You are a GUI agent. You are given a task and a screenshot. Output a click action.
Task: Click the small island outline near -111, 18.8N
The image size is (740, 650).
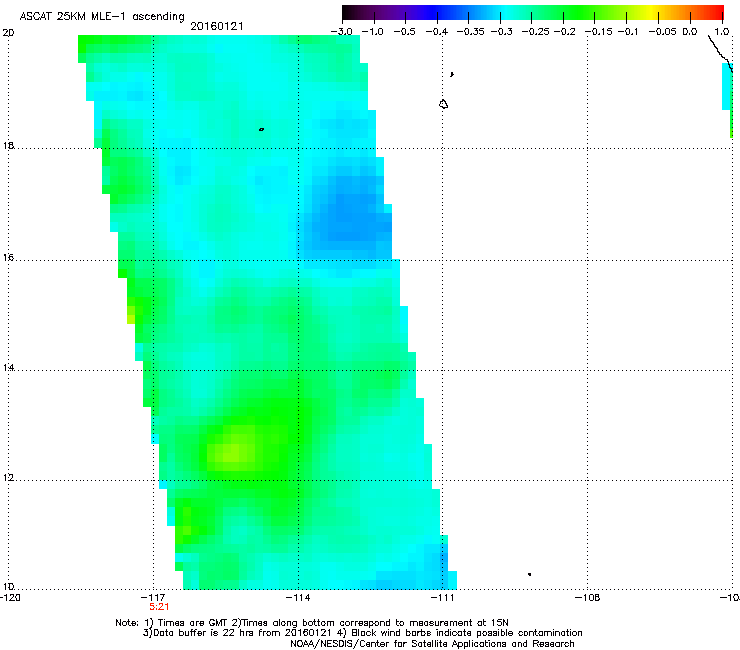(443, 104)
